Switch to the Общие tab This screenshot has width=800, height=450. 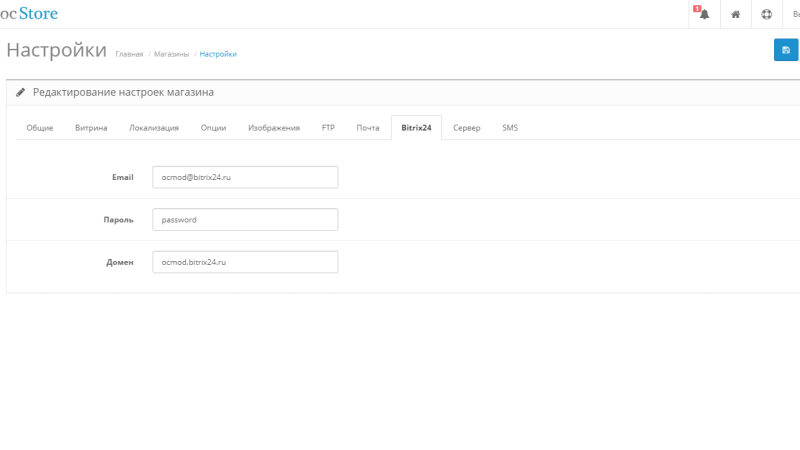click(x=40, y=128)
